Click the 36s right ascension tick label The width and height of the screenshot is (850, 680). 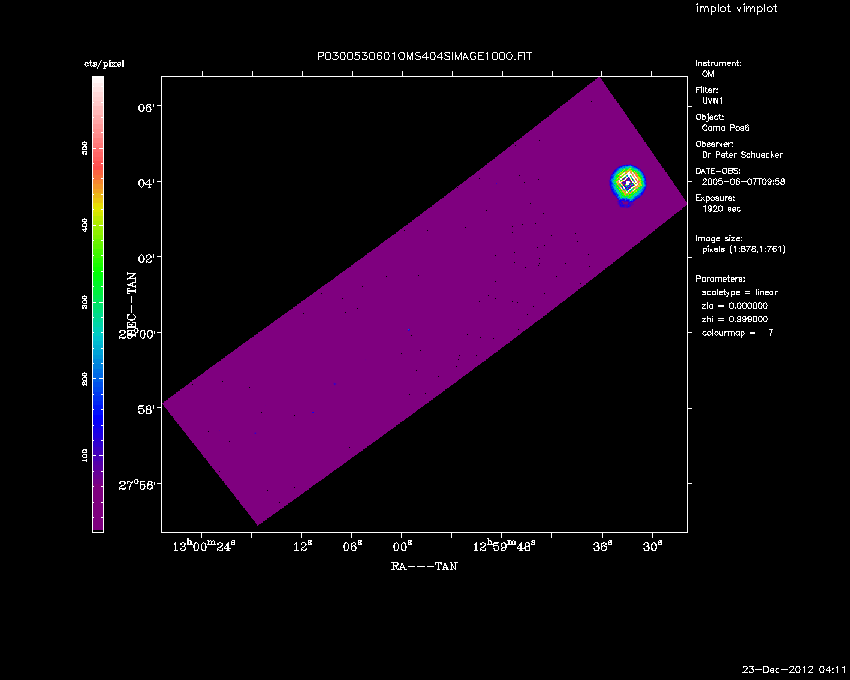click(602, 546)
